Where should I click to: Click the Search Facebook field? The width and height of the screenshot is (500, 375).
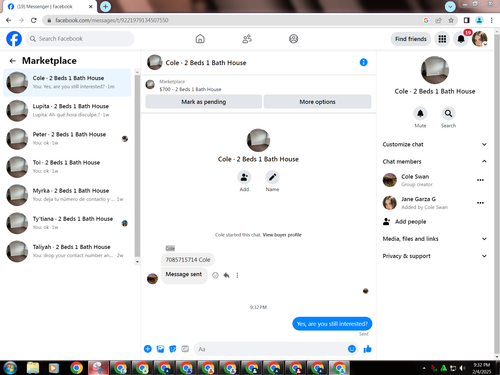tap(80, 39)
